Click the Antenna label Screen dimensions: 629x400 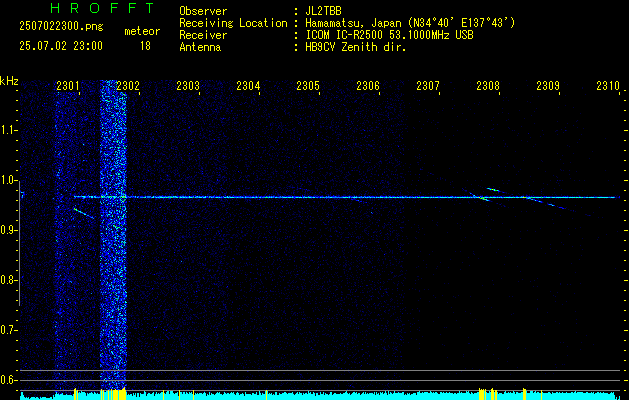pyautogui.click(x=200, y=47)
